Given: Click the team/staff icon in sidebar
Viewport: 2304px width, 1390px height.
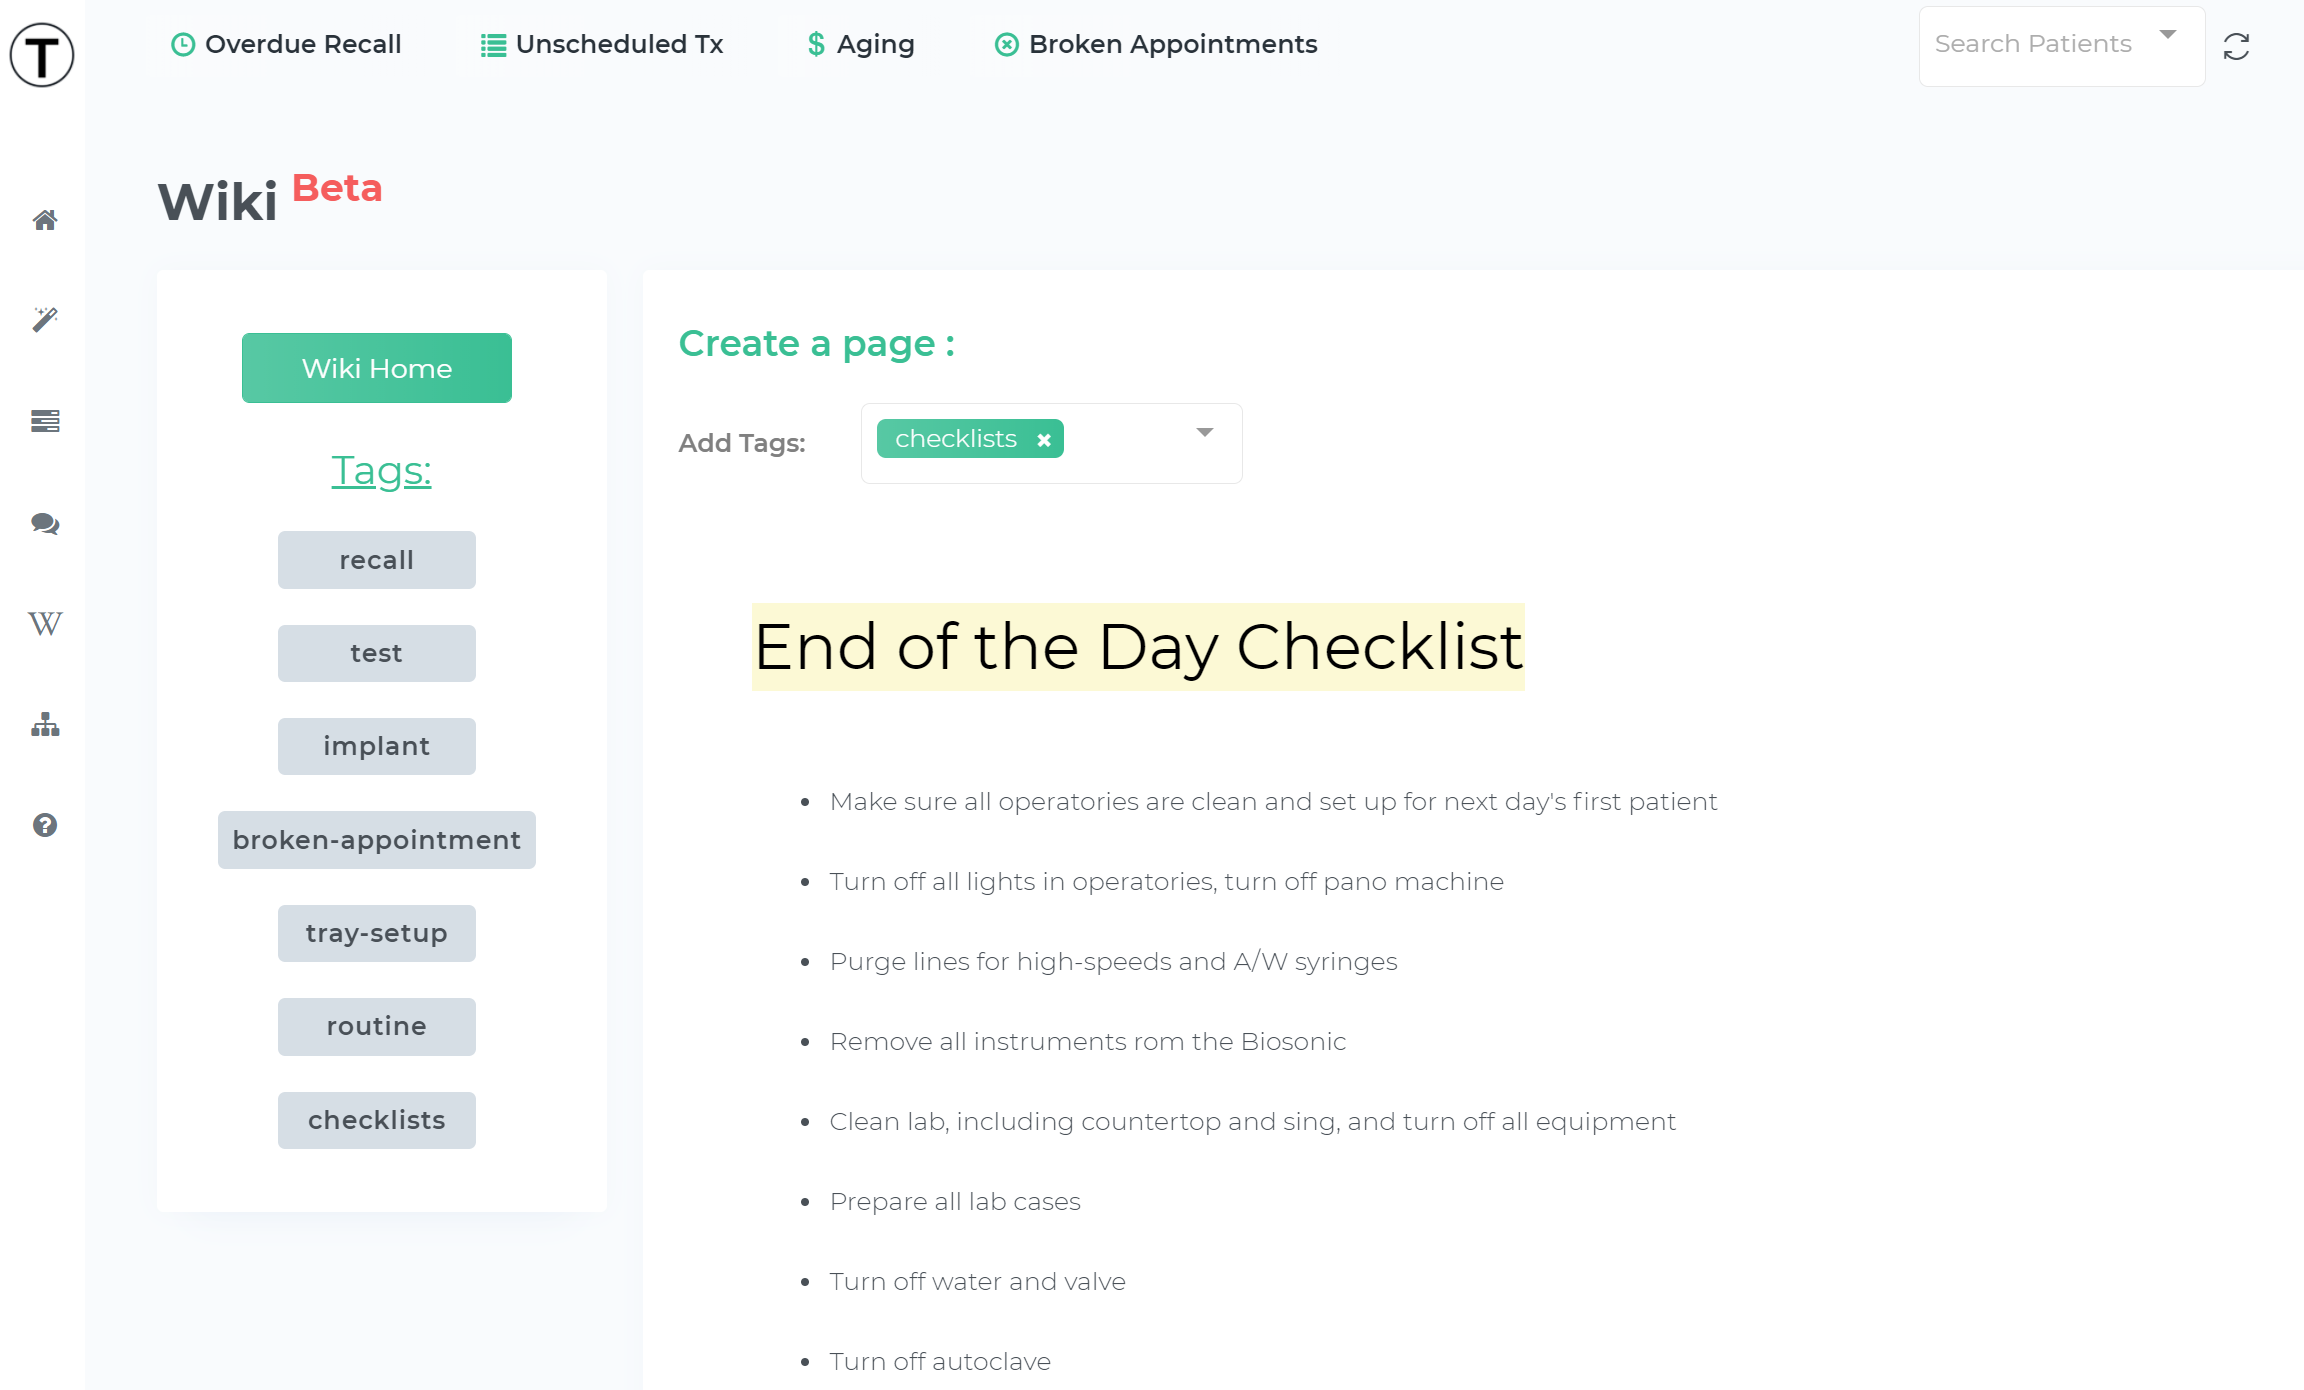Looking at the screenshot, I should (44, 724).
